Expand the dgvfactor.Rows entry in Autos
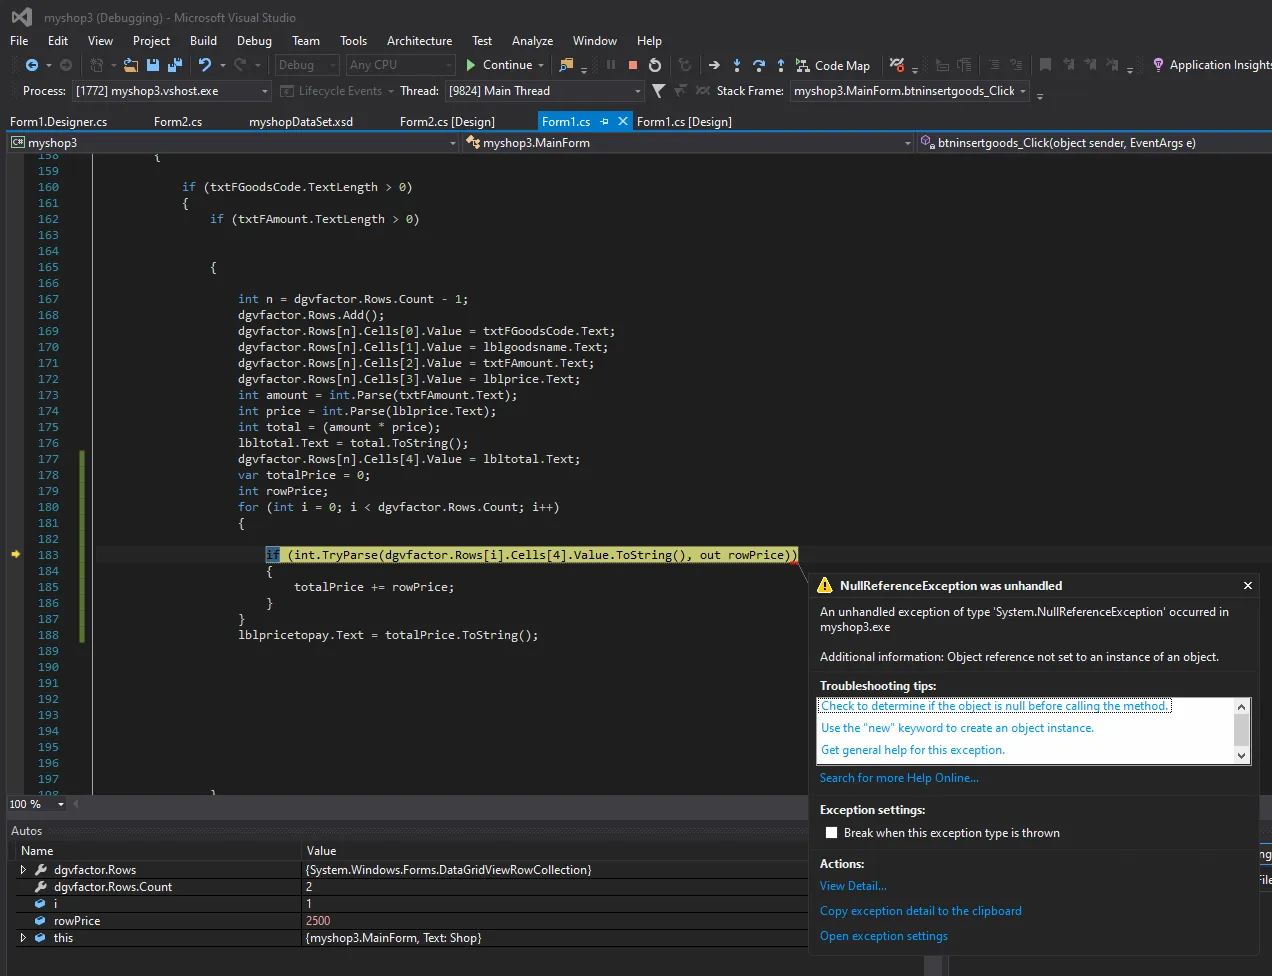This screenshot has height=976, width=1272. [x=24, y=870]
